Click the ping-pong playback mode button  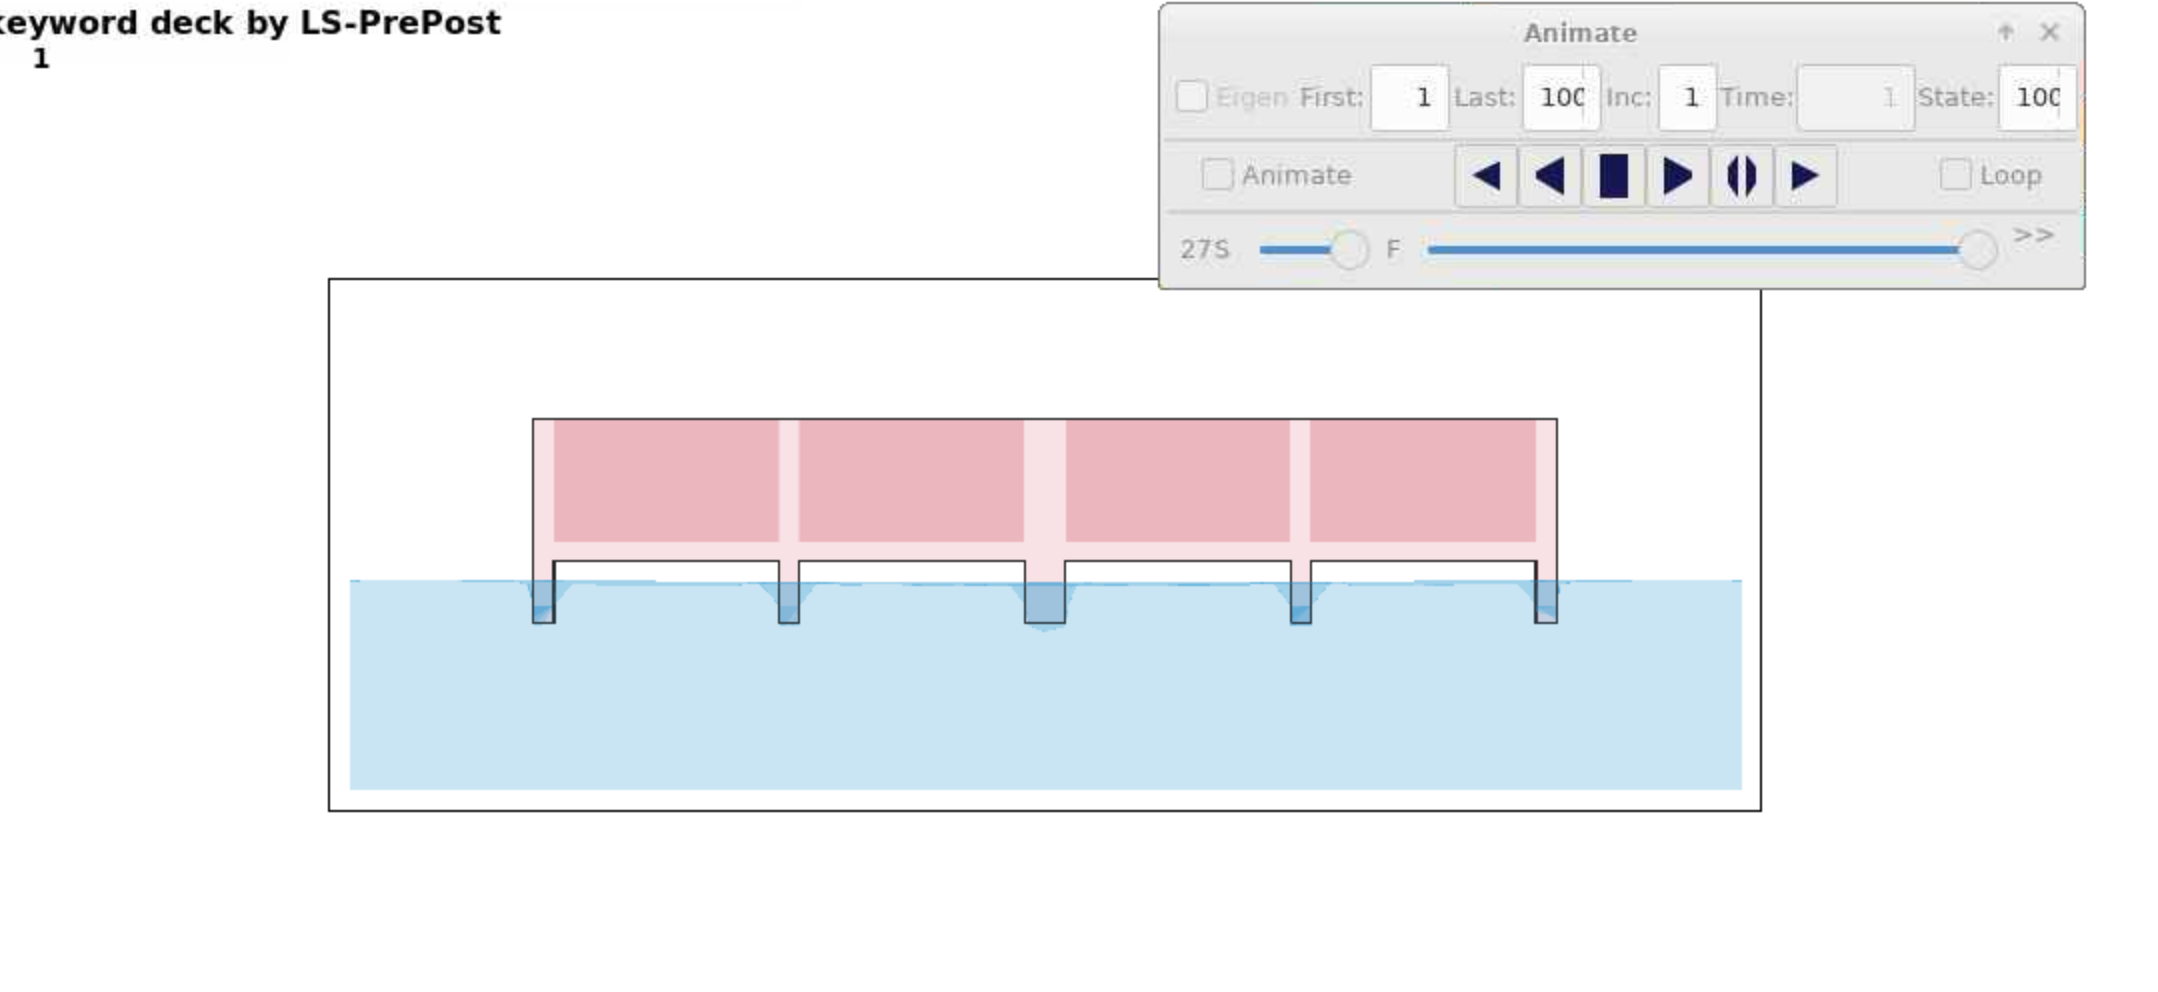(x=1741, y=177)
